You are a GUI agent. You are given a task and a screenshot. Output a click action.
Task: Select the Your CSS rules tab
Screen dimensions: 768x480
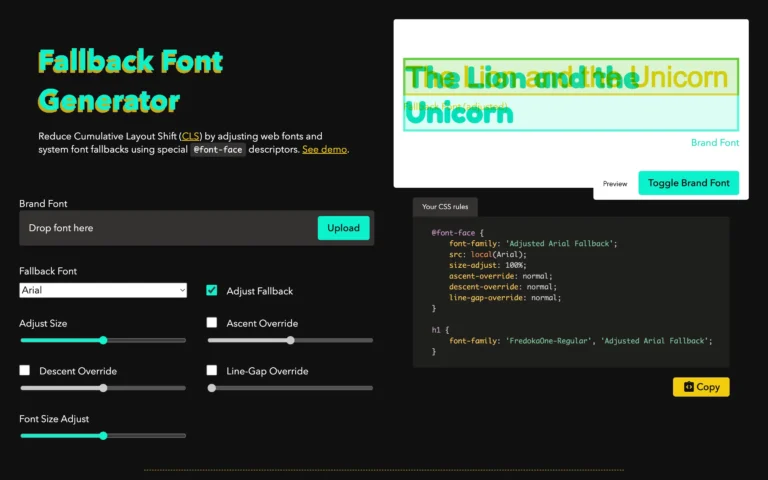pos(445,207)
